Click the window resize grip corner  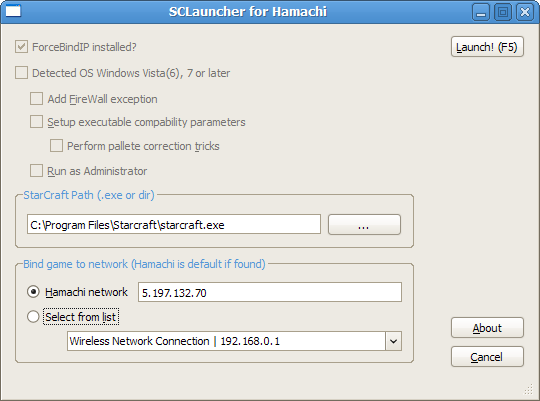tap(528, 390)
